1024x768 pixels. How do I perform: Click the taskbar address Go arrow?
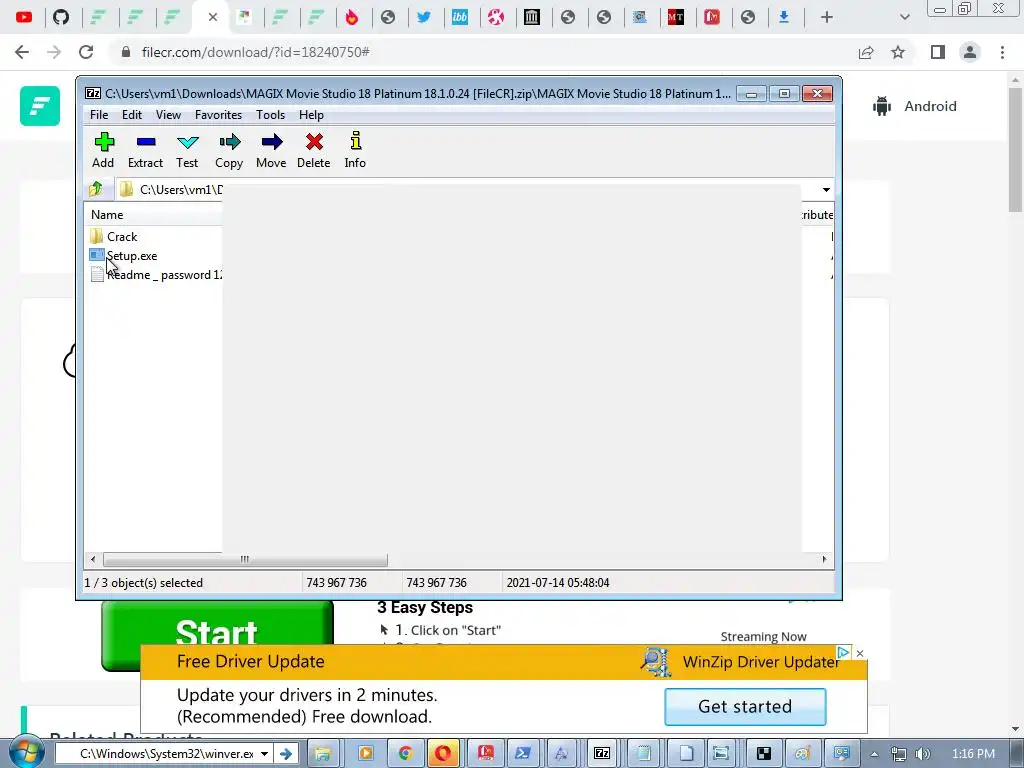coord(286,754)
